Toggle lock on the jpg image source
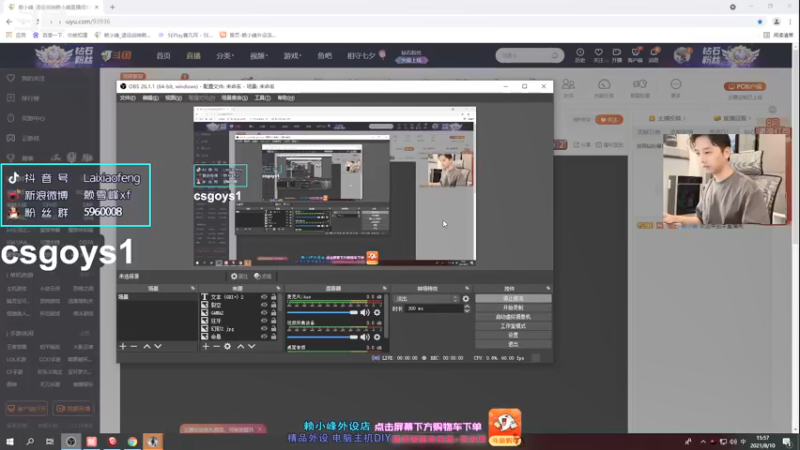The image size is (800, 450). (273, 329)
